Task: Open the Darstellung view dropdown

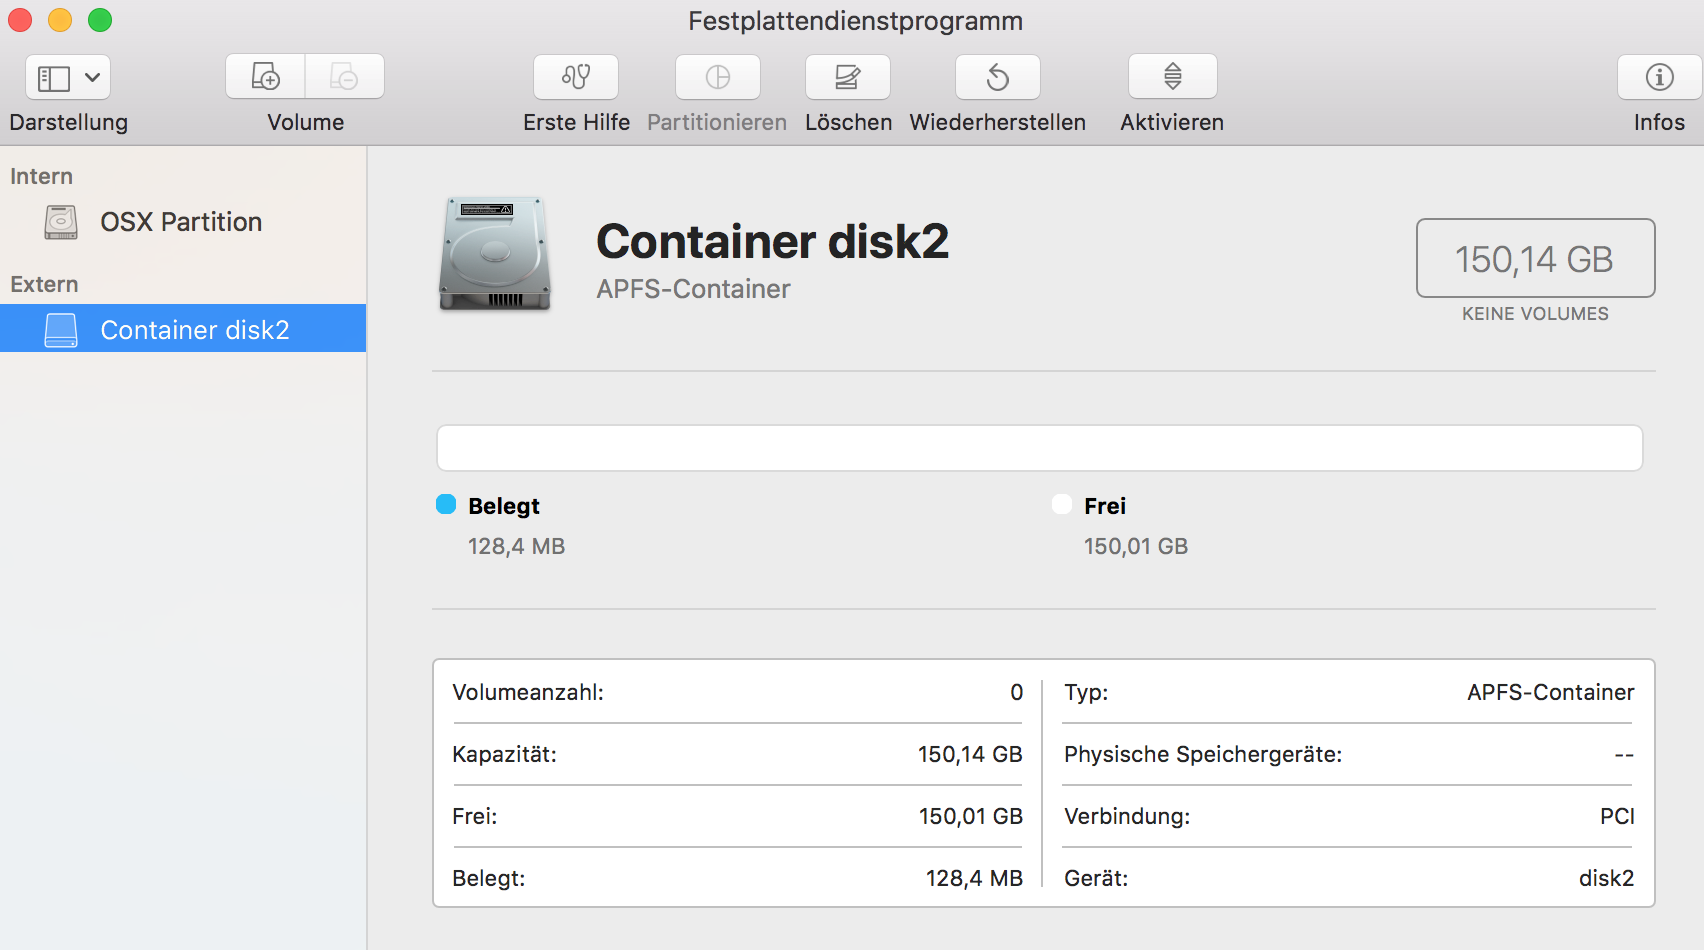Action: [68, 78]
